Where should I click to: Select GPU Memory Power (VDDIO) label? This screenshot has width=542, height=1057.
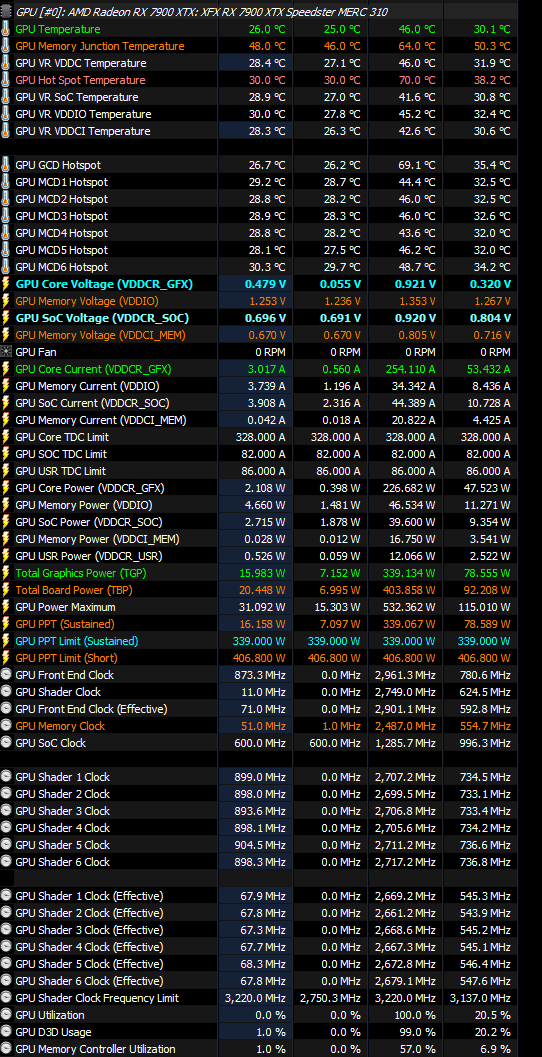point(84,505)
